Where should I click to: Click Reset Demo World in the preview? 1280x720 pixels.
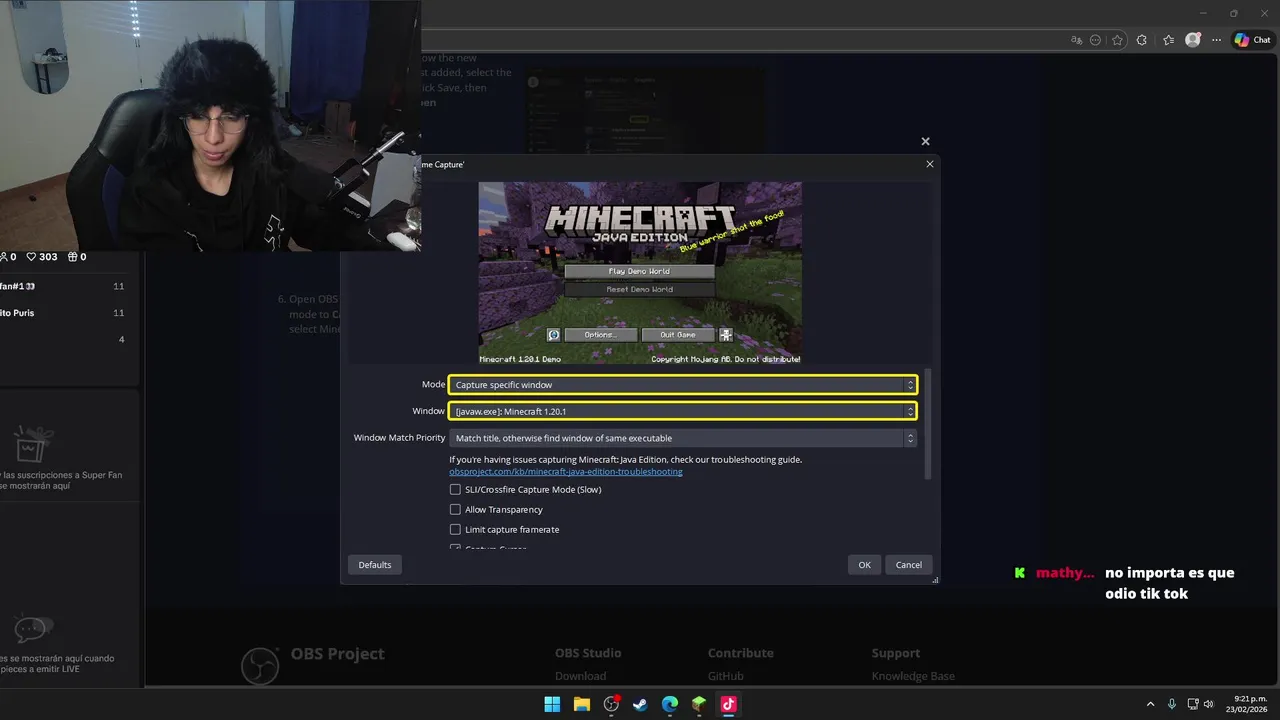(x=639, y=289)
